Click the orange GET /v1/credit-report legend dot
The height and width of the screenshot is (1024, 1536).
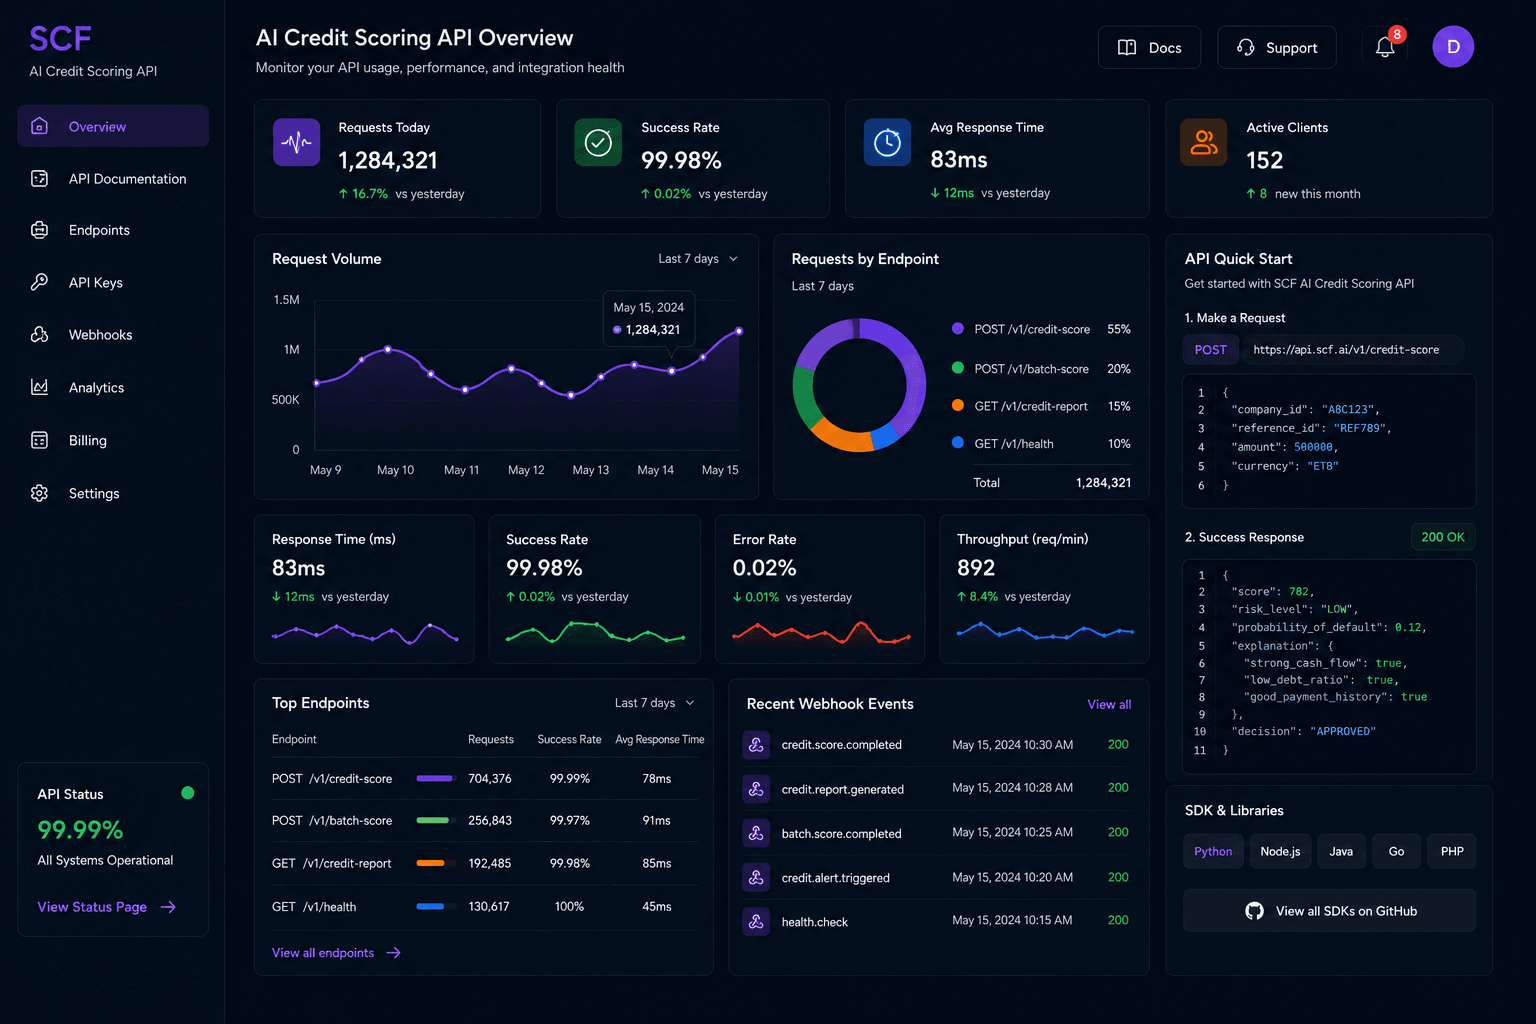click(957, 405)
